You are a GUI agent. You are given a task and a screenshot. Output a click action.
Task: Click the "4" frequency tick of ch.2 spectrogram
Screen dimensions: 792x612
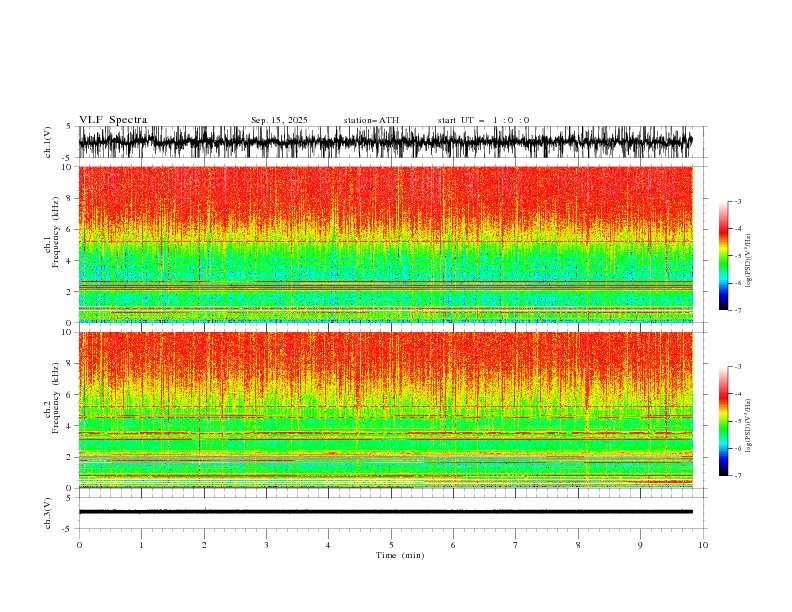tap(71, 426)
